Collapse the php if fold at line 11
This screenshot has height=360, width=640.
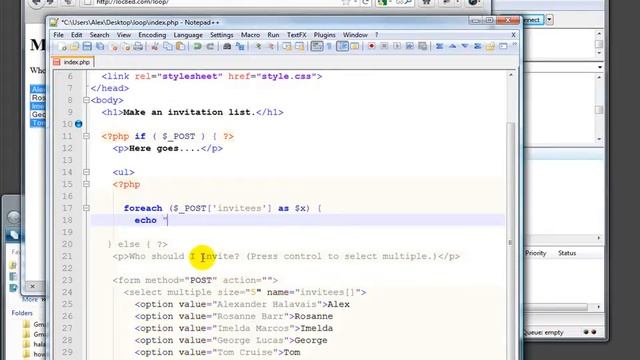click(86, 136)
